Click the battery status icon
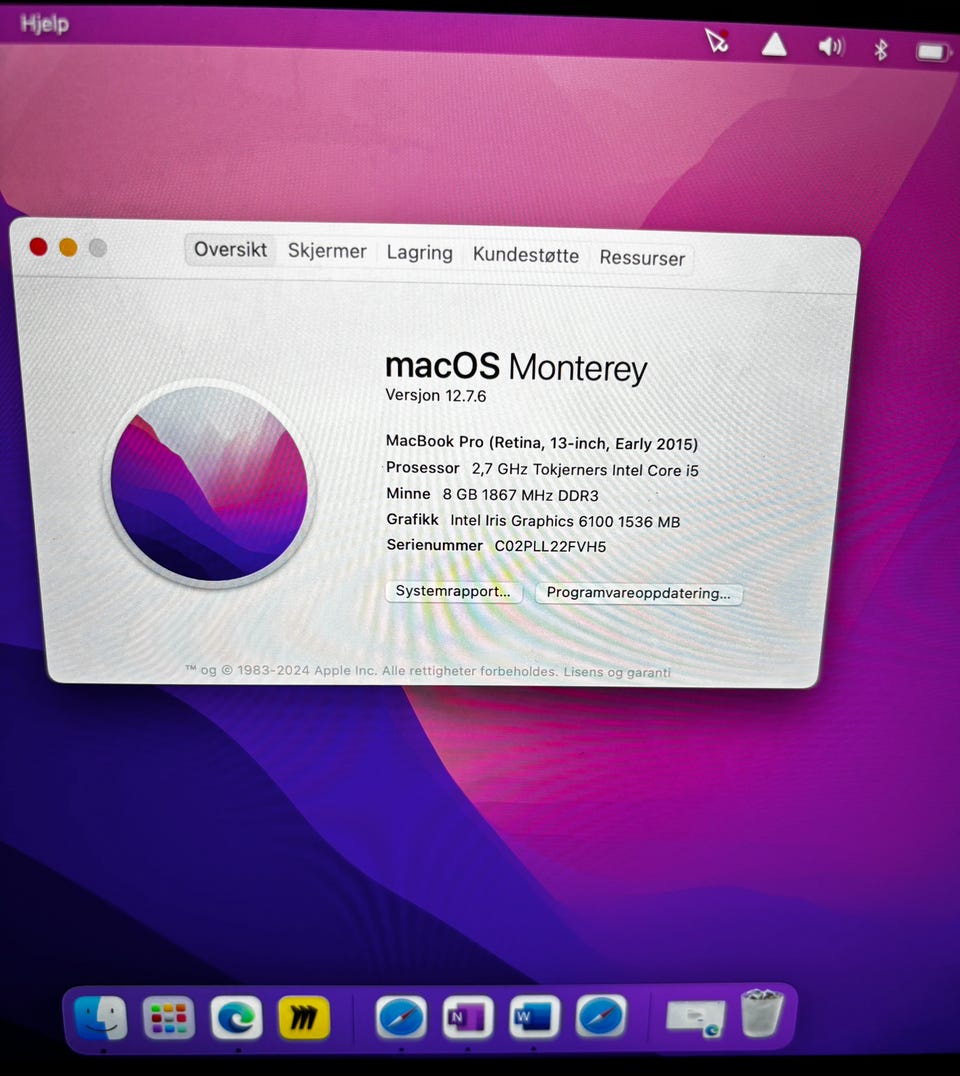This screenshot has width=960, height=1076. [x=932, y=51]
